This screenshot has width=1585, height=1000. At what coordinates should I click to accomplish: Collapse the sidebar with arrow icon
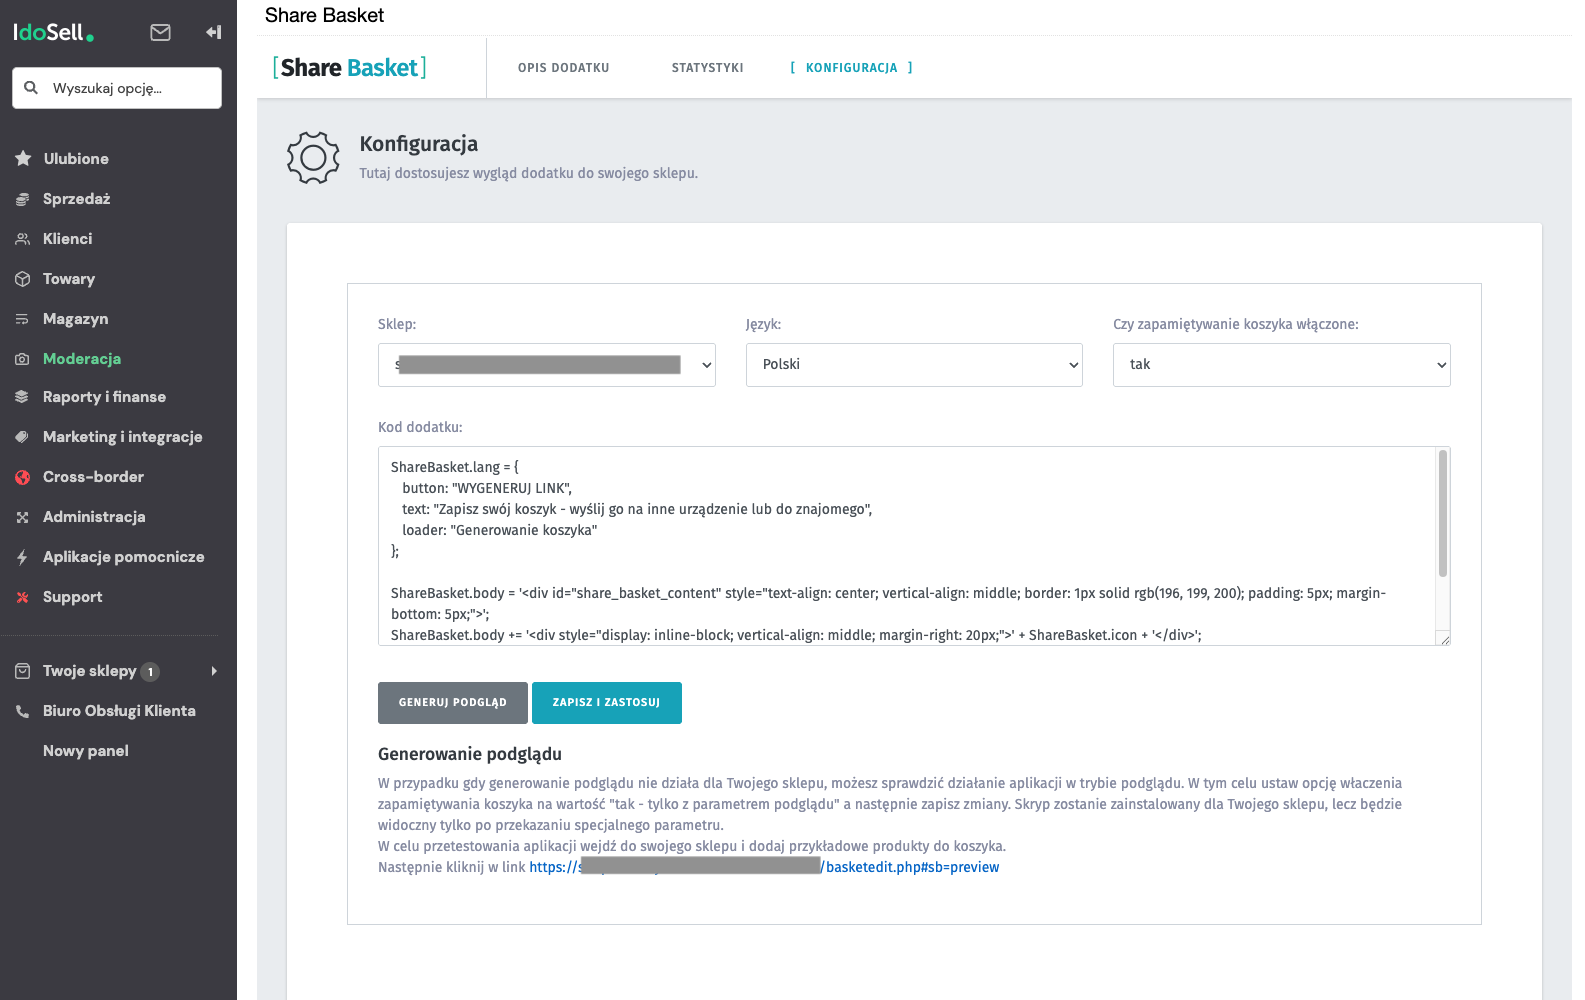213,32
